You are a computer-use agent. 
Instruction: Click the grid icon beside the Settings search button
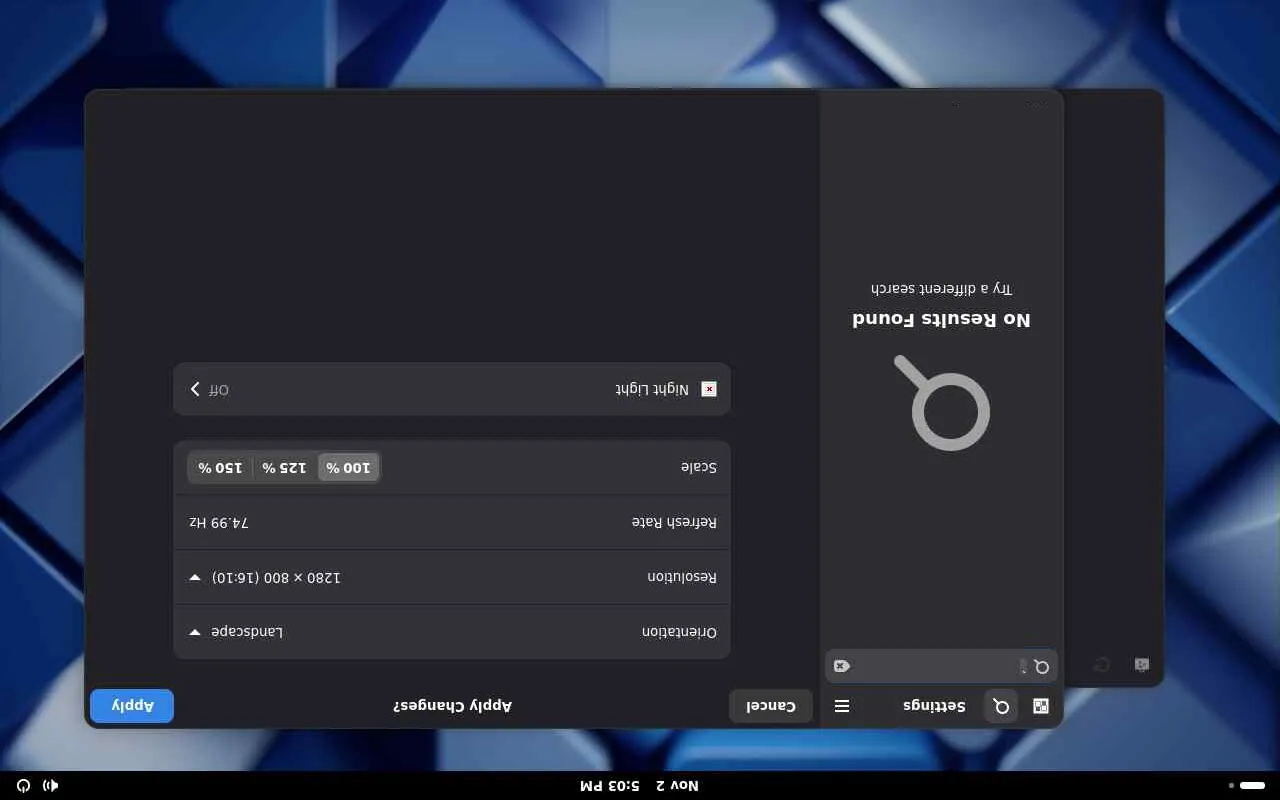tap(1041, 706)
